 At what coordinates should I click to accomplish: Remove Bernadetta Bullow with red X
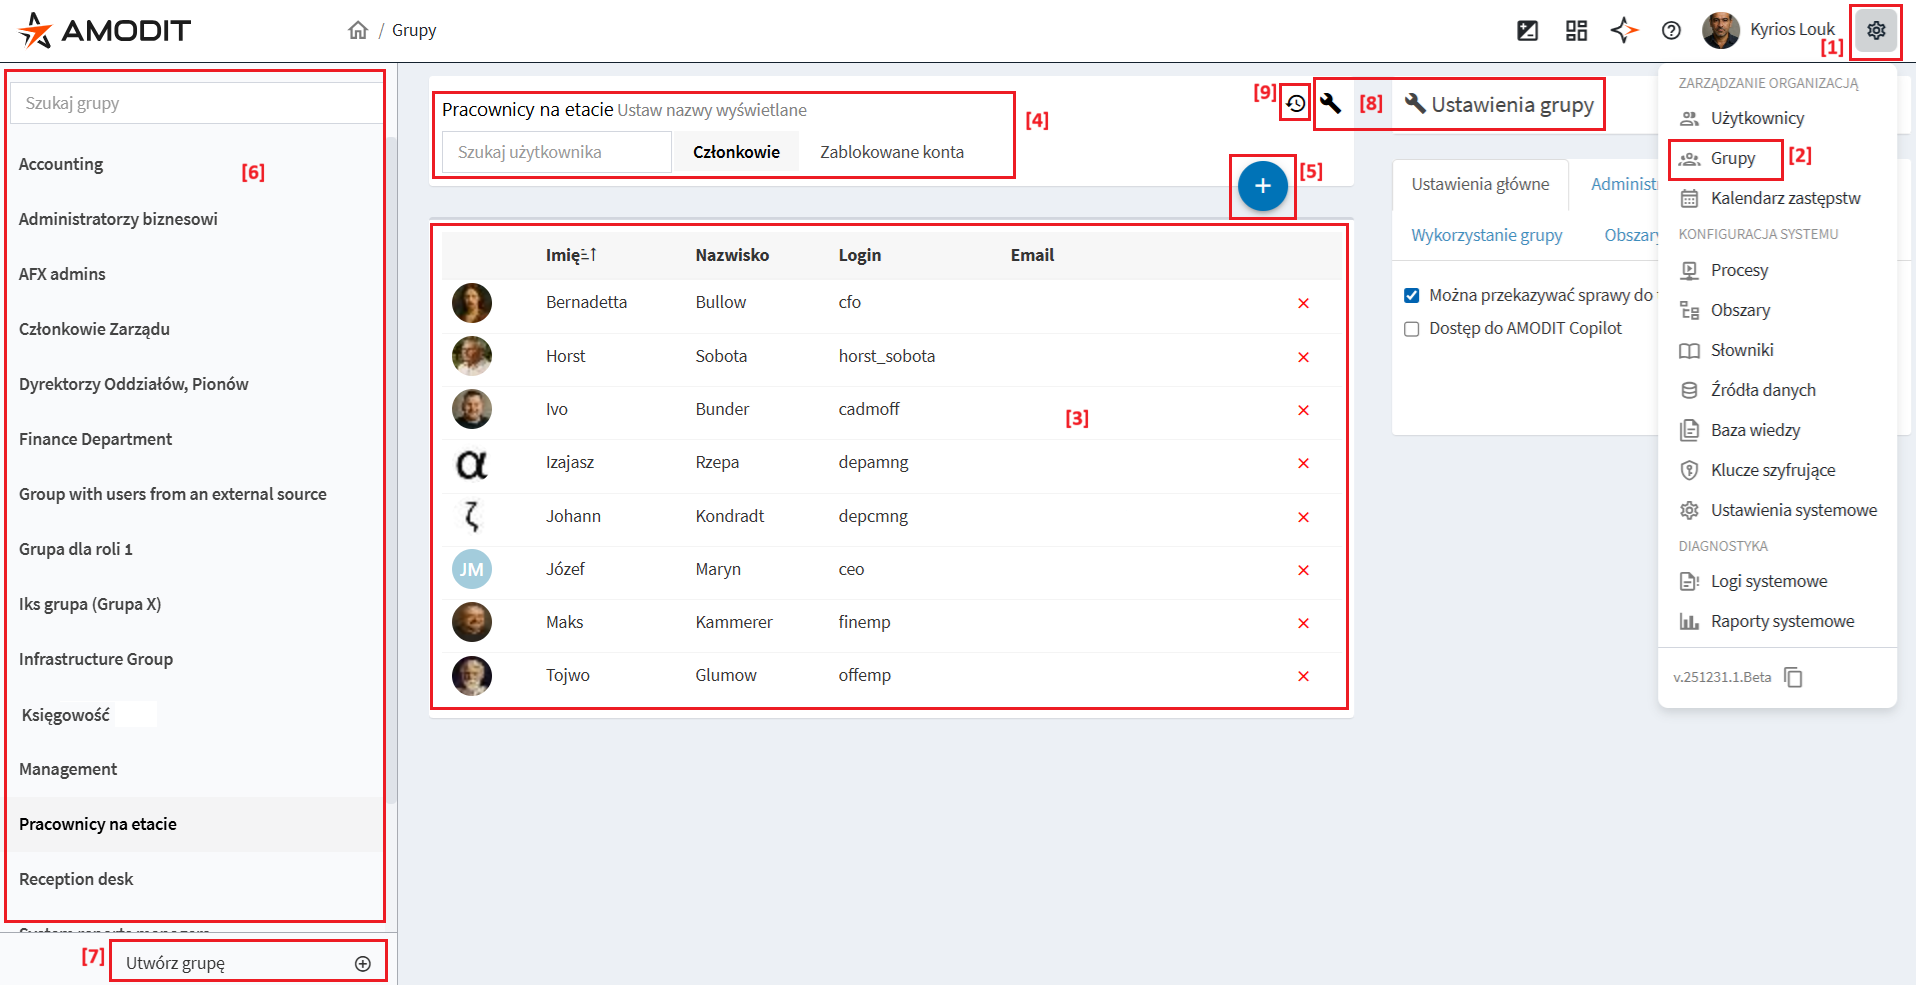(1303, 303)
